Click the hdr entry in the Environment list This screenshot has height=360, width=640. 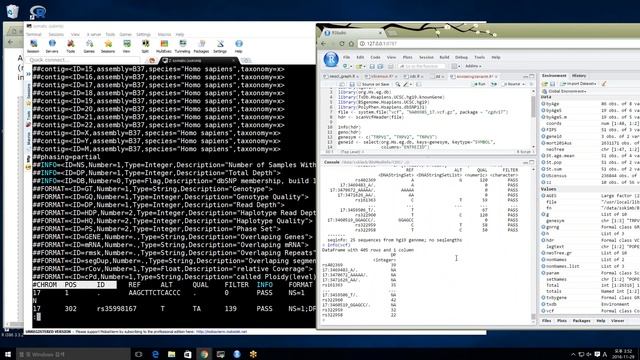click(550, 240)
